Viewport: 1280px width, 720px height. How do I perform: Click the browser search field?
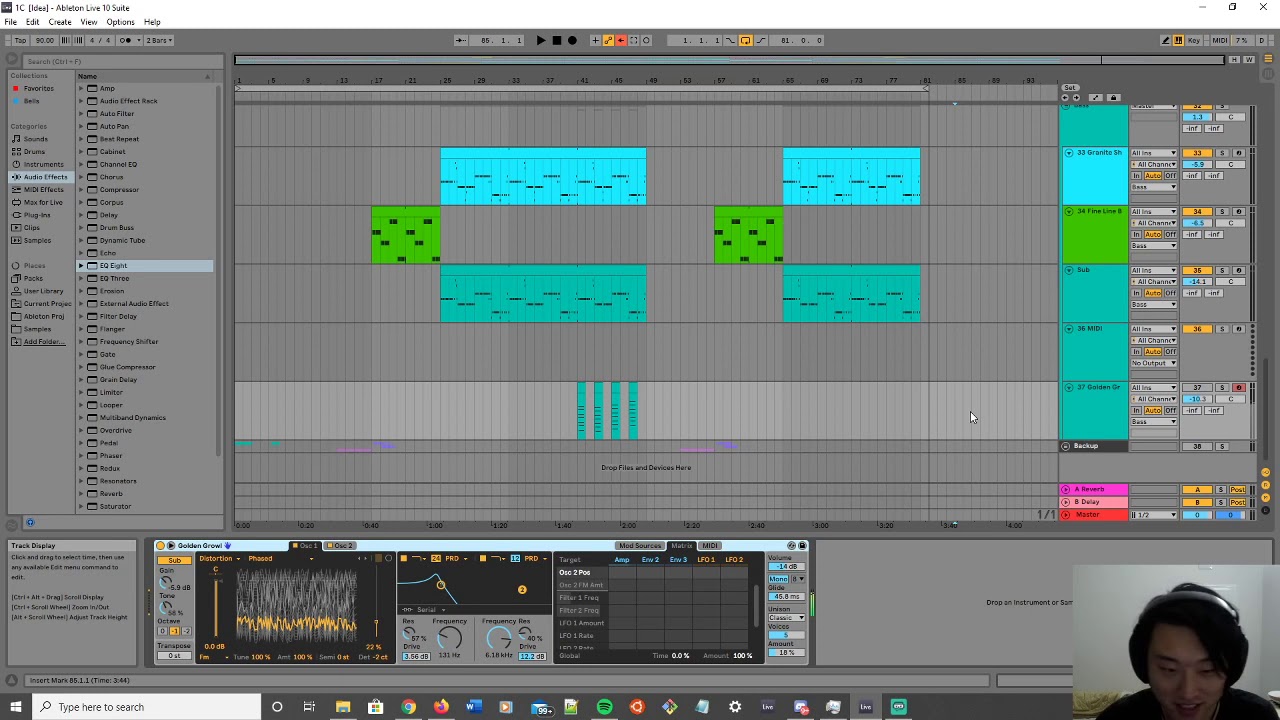[x=115, y=61]
